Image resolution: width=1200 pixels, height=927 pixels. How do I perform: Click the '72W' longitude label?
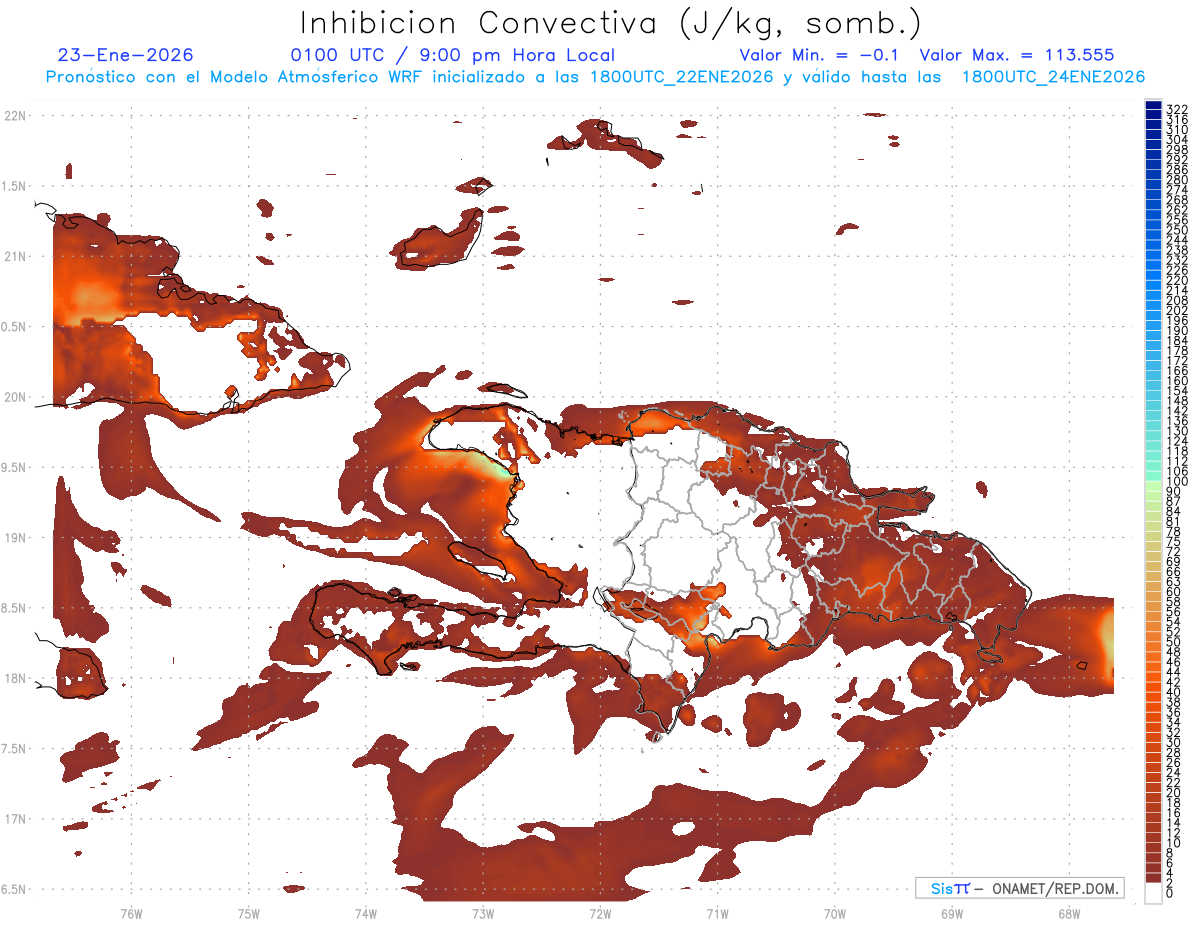600,913
